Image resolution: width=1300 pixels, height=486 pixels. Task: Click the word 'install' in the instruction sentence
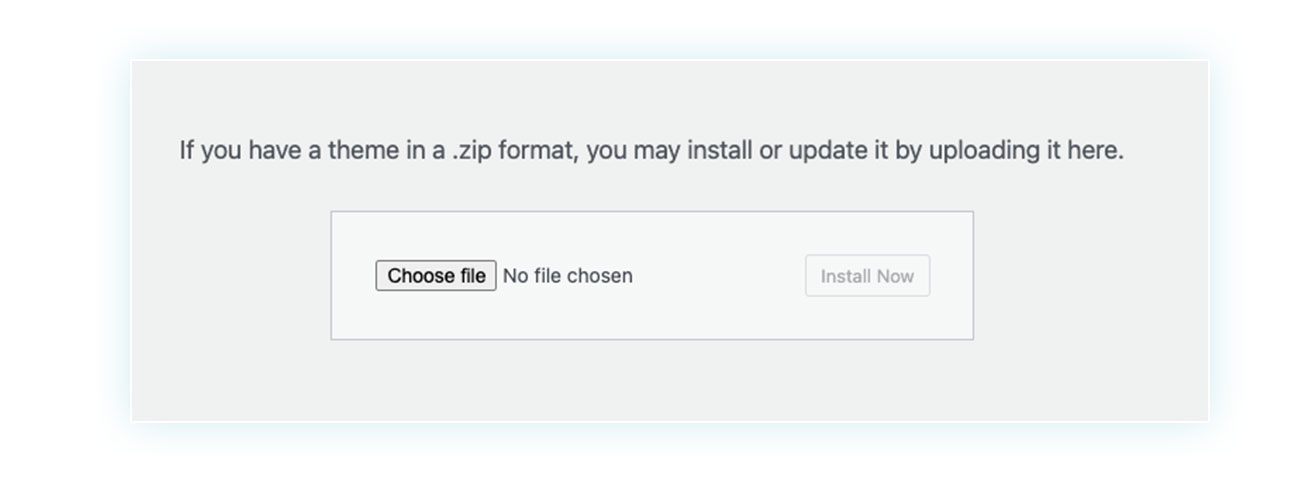point(720,151)
